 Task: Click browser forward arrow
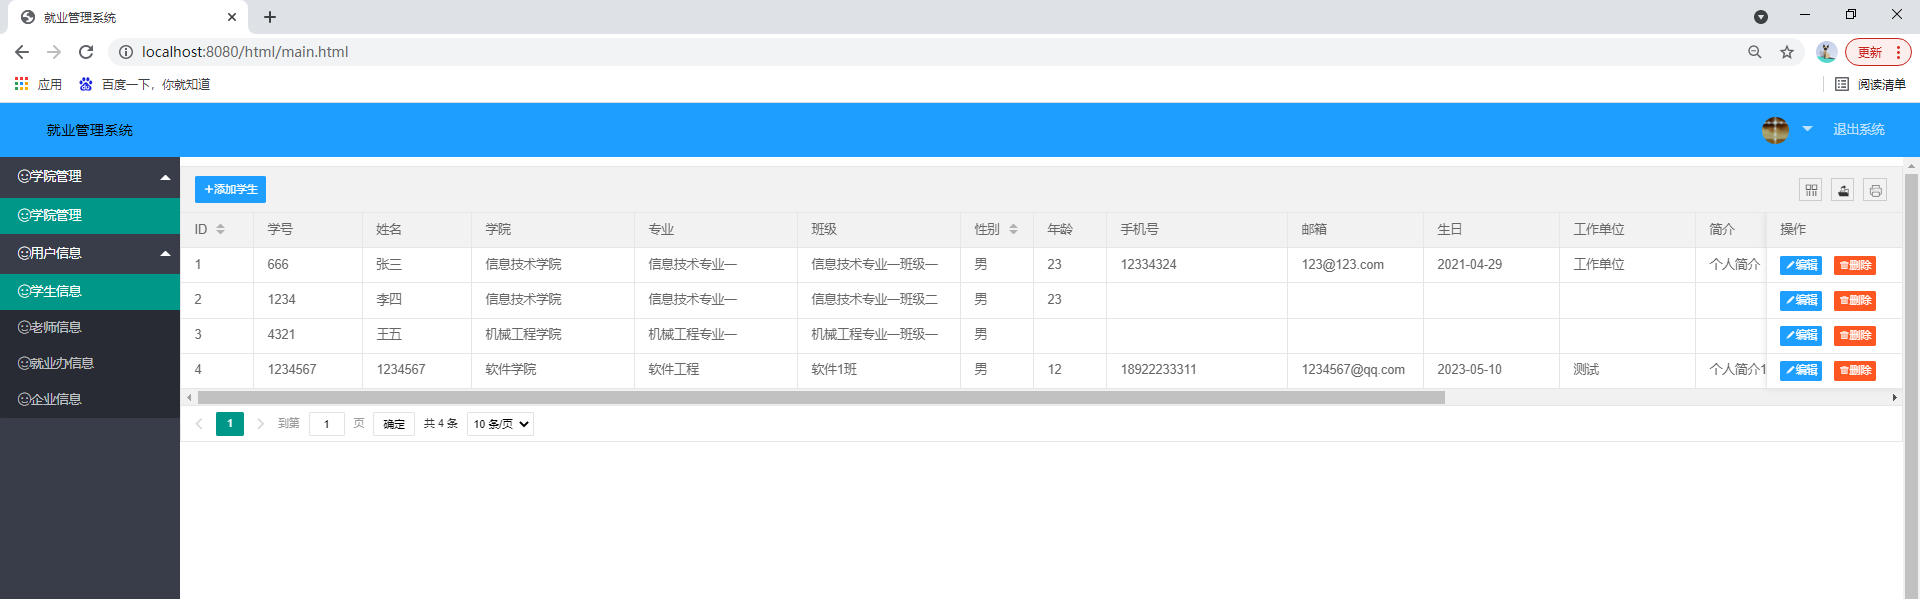tap(54, 52)
